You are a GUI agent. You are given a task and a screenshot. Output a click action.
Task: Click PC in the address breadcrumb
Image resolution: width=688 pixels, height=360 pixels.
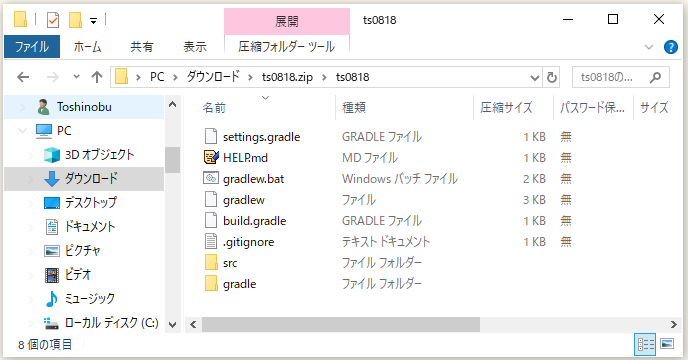(x=157, y=77)
